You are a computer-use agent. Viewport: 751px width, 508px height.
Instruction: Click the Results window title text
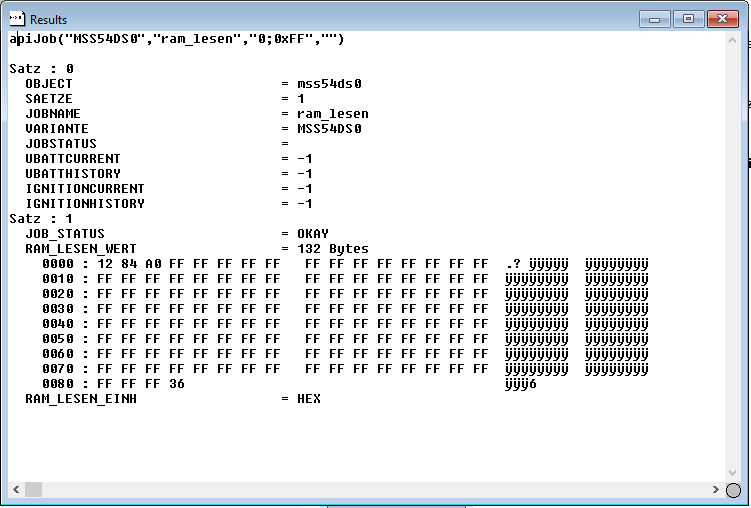pyautogui.click(x=48, y=20)
